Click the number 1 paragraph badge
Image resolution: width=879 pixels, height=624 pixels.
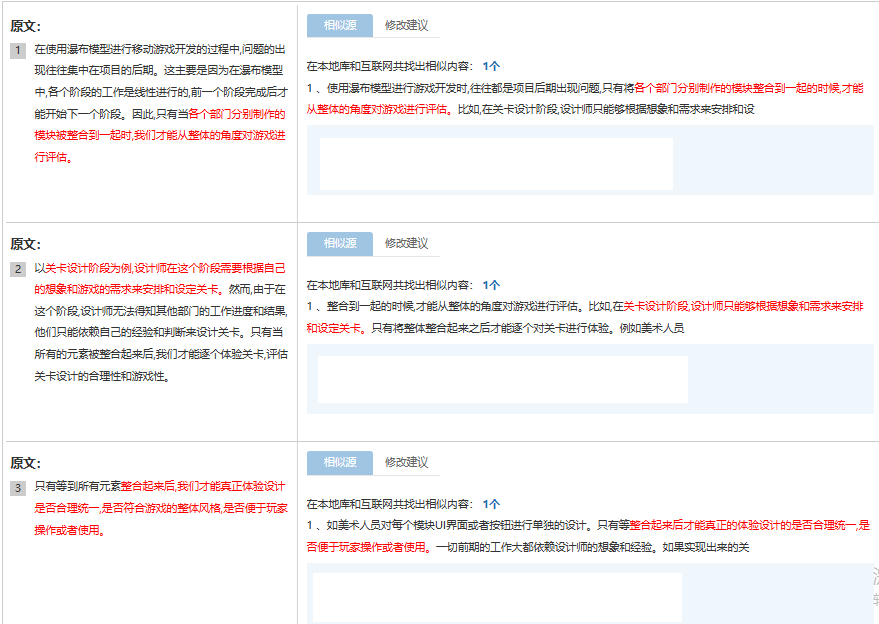click(x=18, y=50)
